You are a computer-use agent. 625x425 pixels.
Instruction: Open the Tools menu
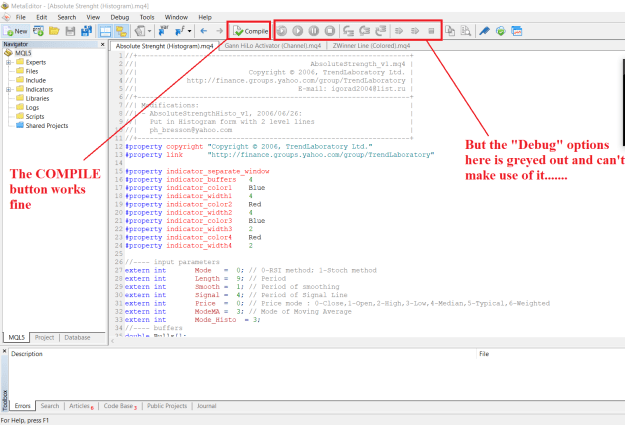coord(147,18)
